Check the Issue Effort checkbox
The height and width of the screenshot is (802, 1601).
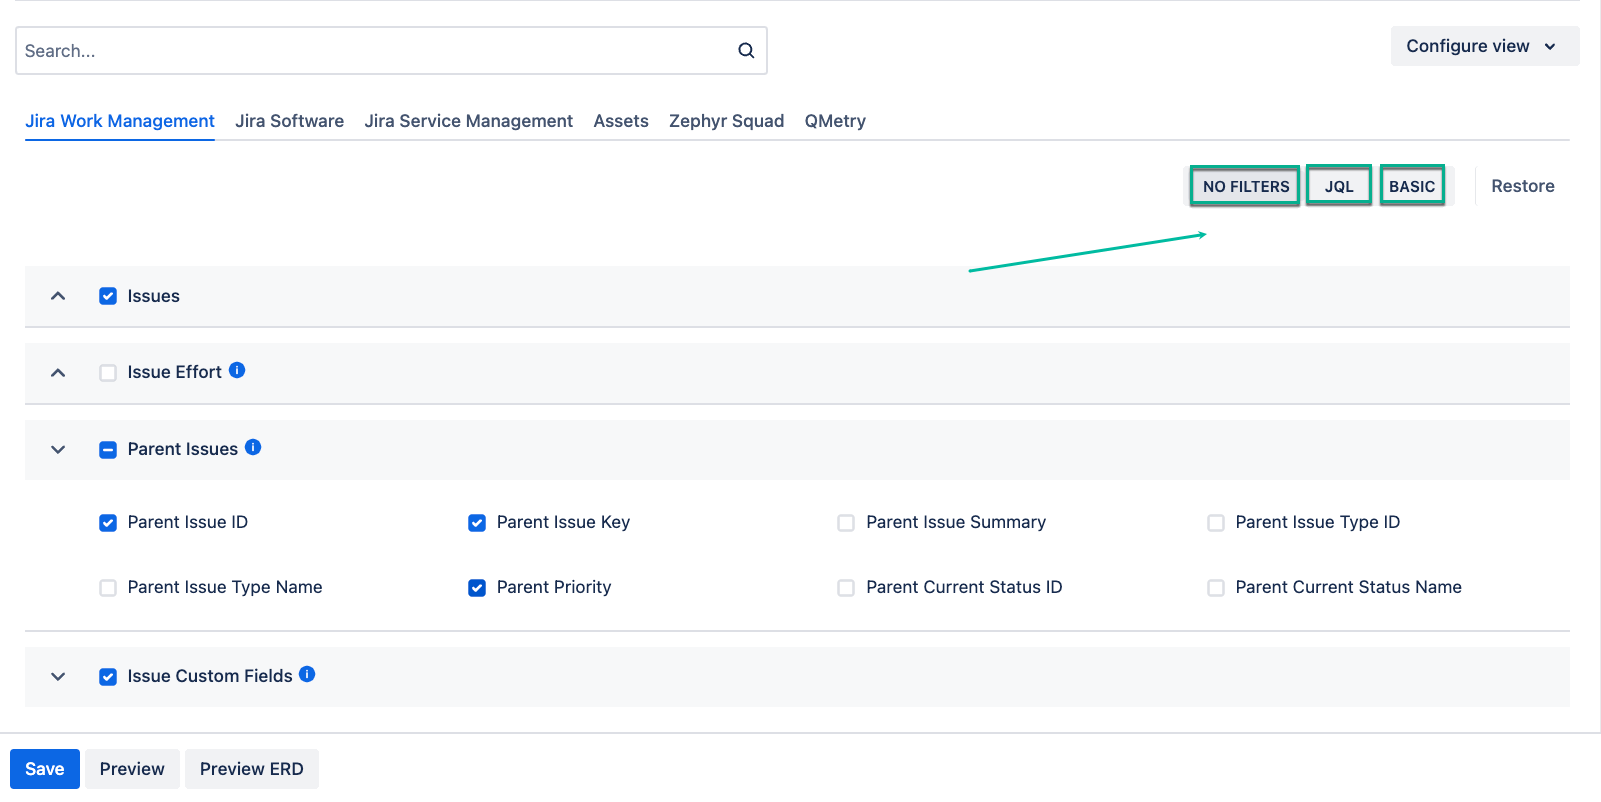(x=108, y=373)
